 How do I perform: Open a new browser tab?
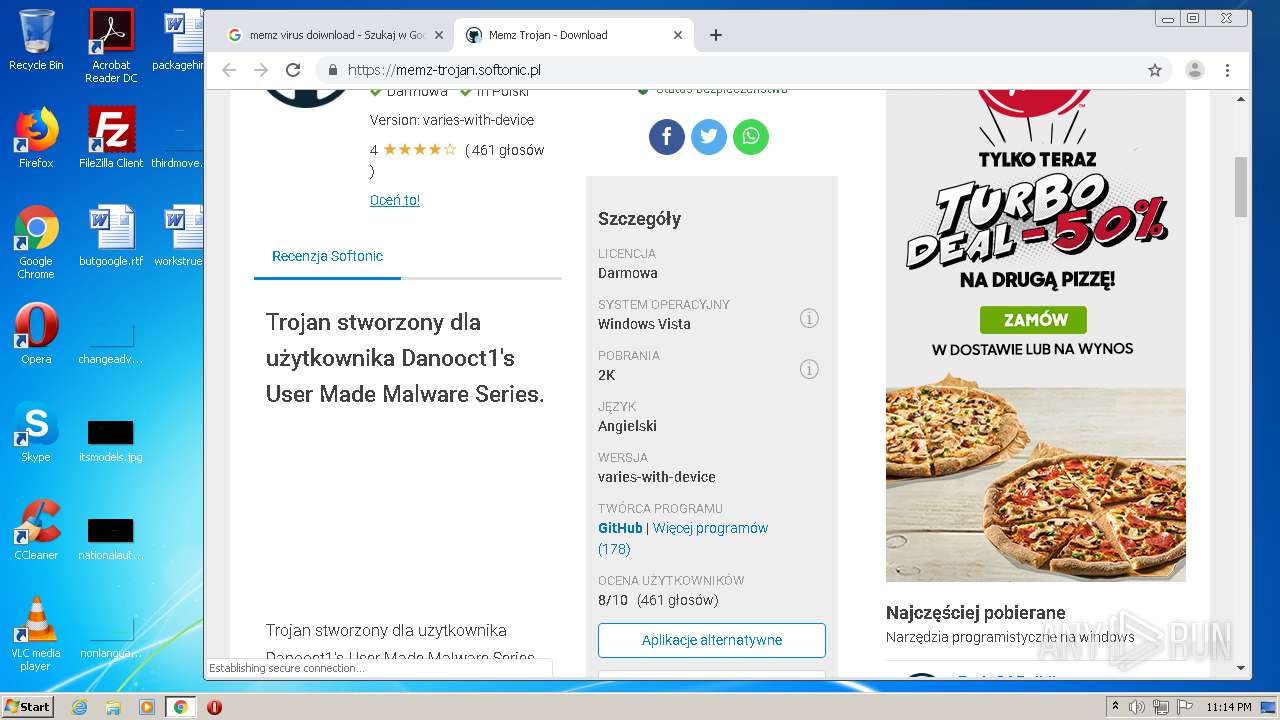click(x=716, y=35)
